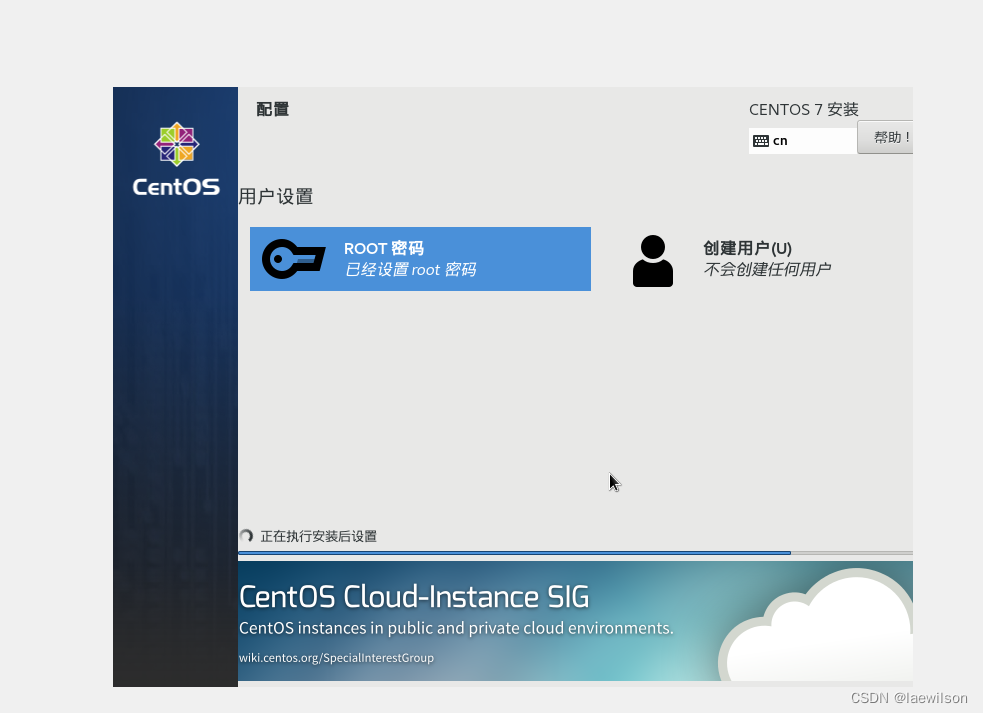Click the key icon for root password

click(293, 258)
